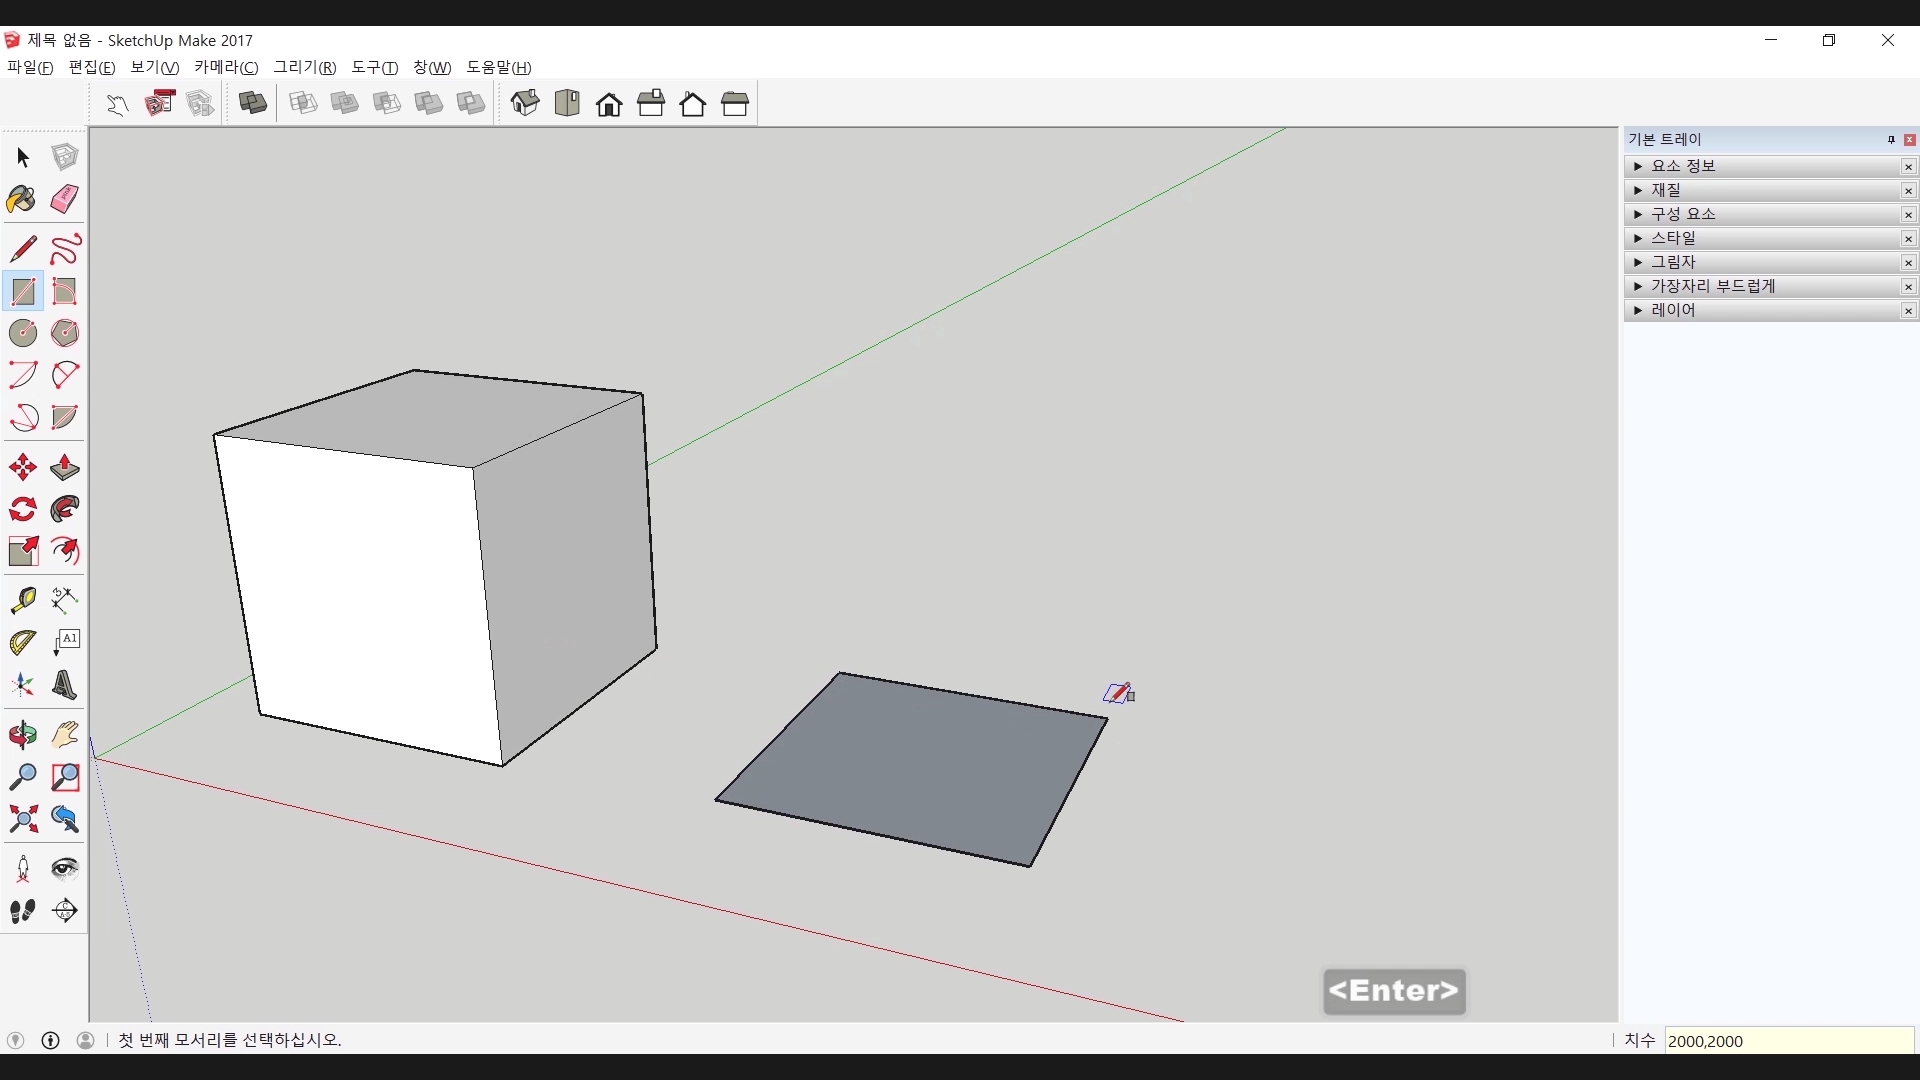The image size is (1920, 1080).
Task: Select the Eraser tool
Action: tap(65, 199)
